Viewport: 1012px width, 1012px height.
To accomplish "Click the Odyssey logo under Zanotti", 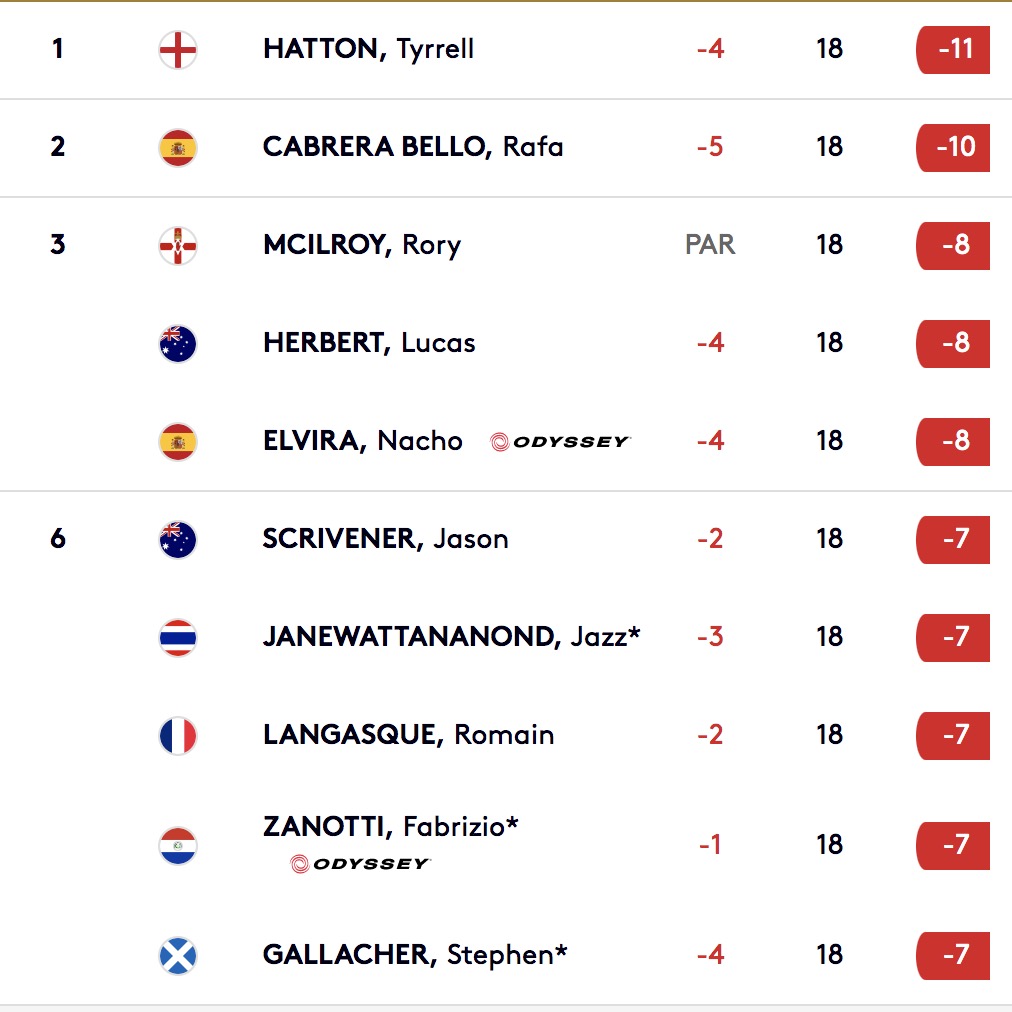I will tap(360, 864).
